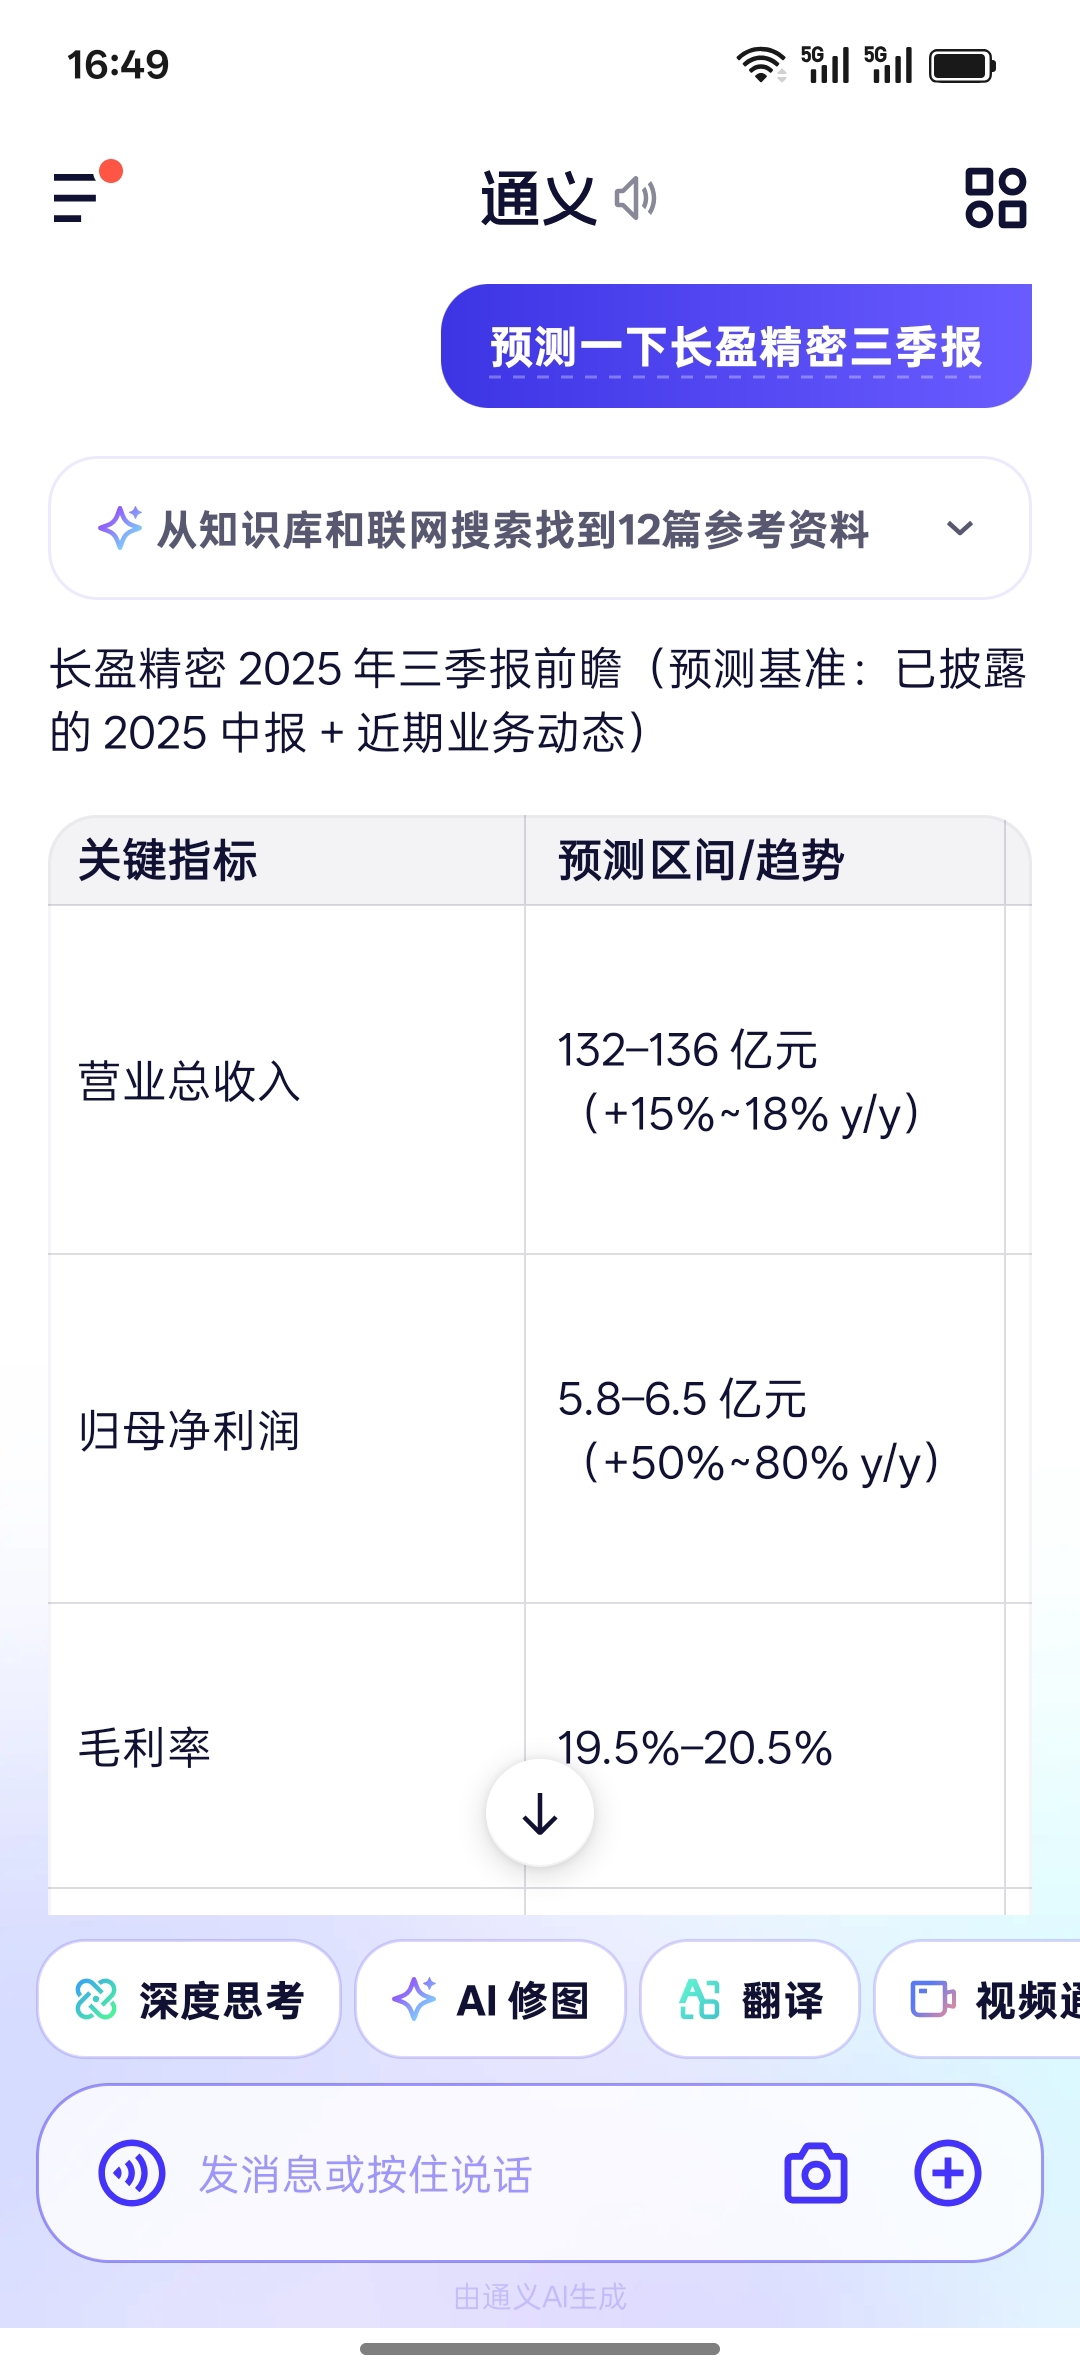Screen dimensions: 1080x2376
Task: Toggle 深度思考 deep thinking mode
Action: coord(189,2000)
